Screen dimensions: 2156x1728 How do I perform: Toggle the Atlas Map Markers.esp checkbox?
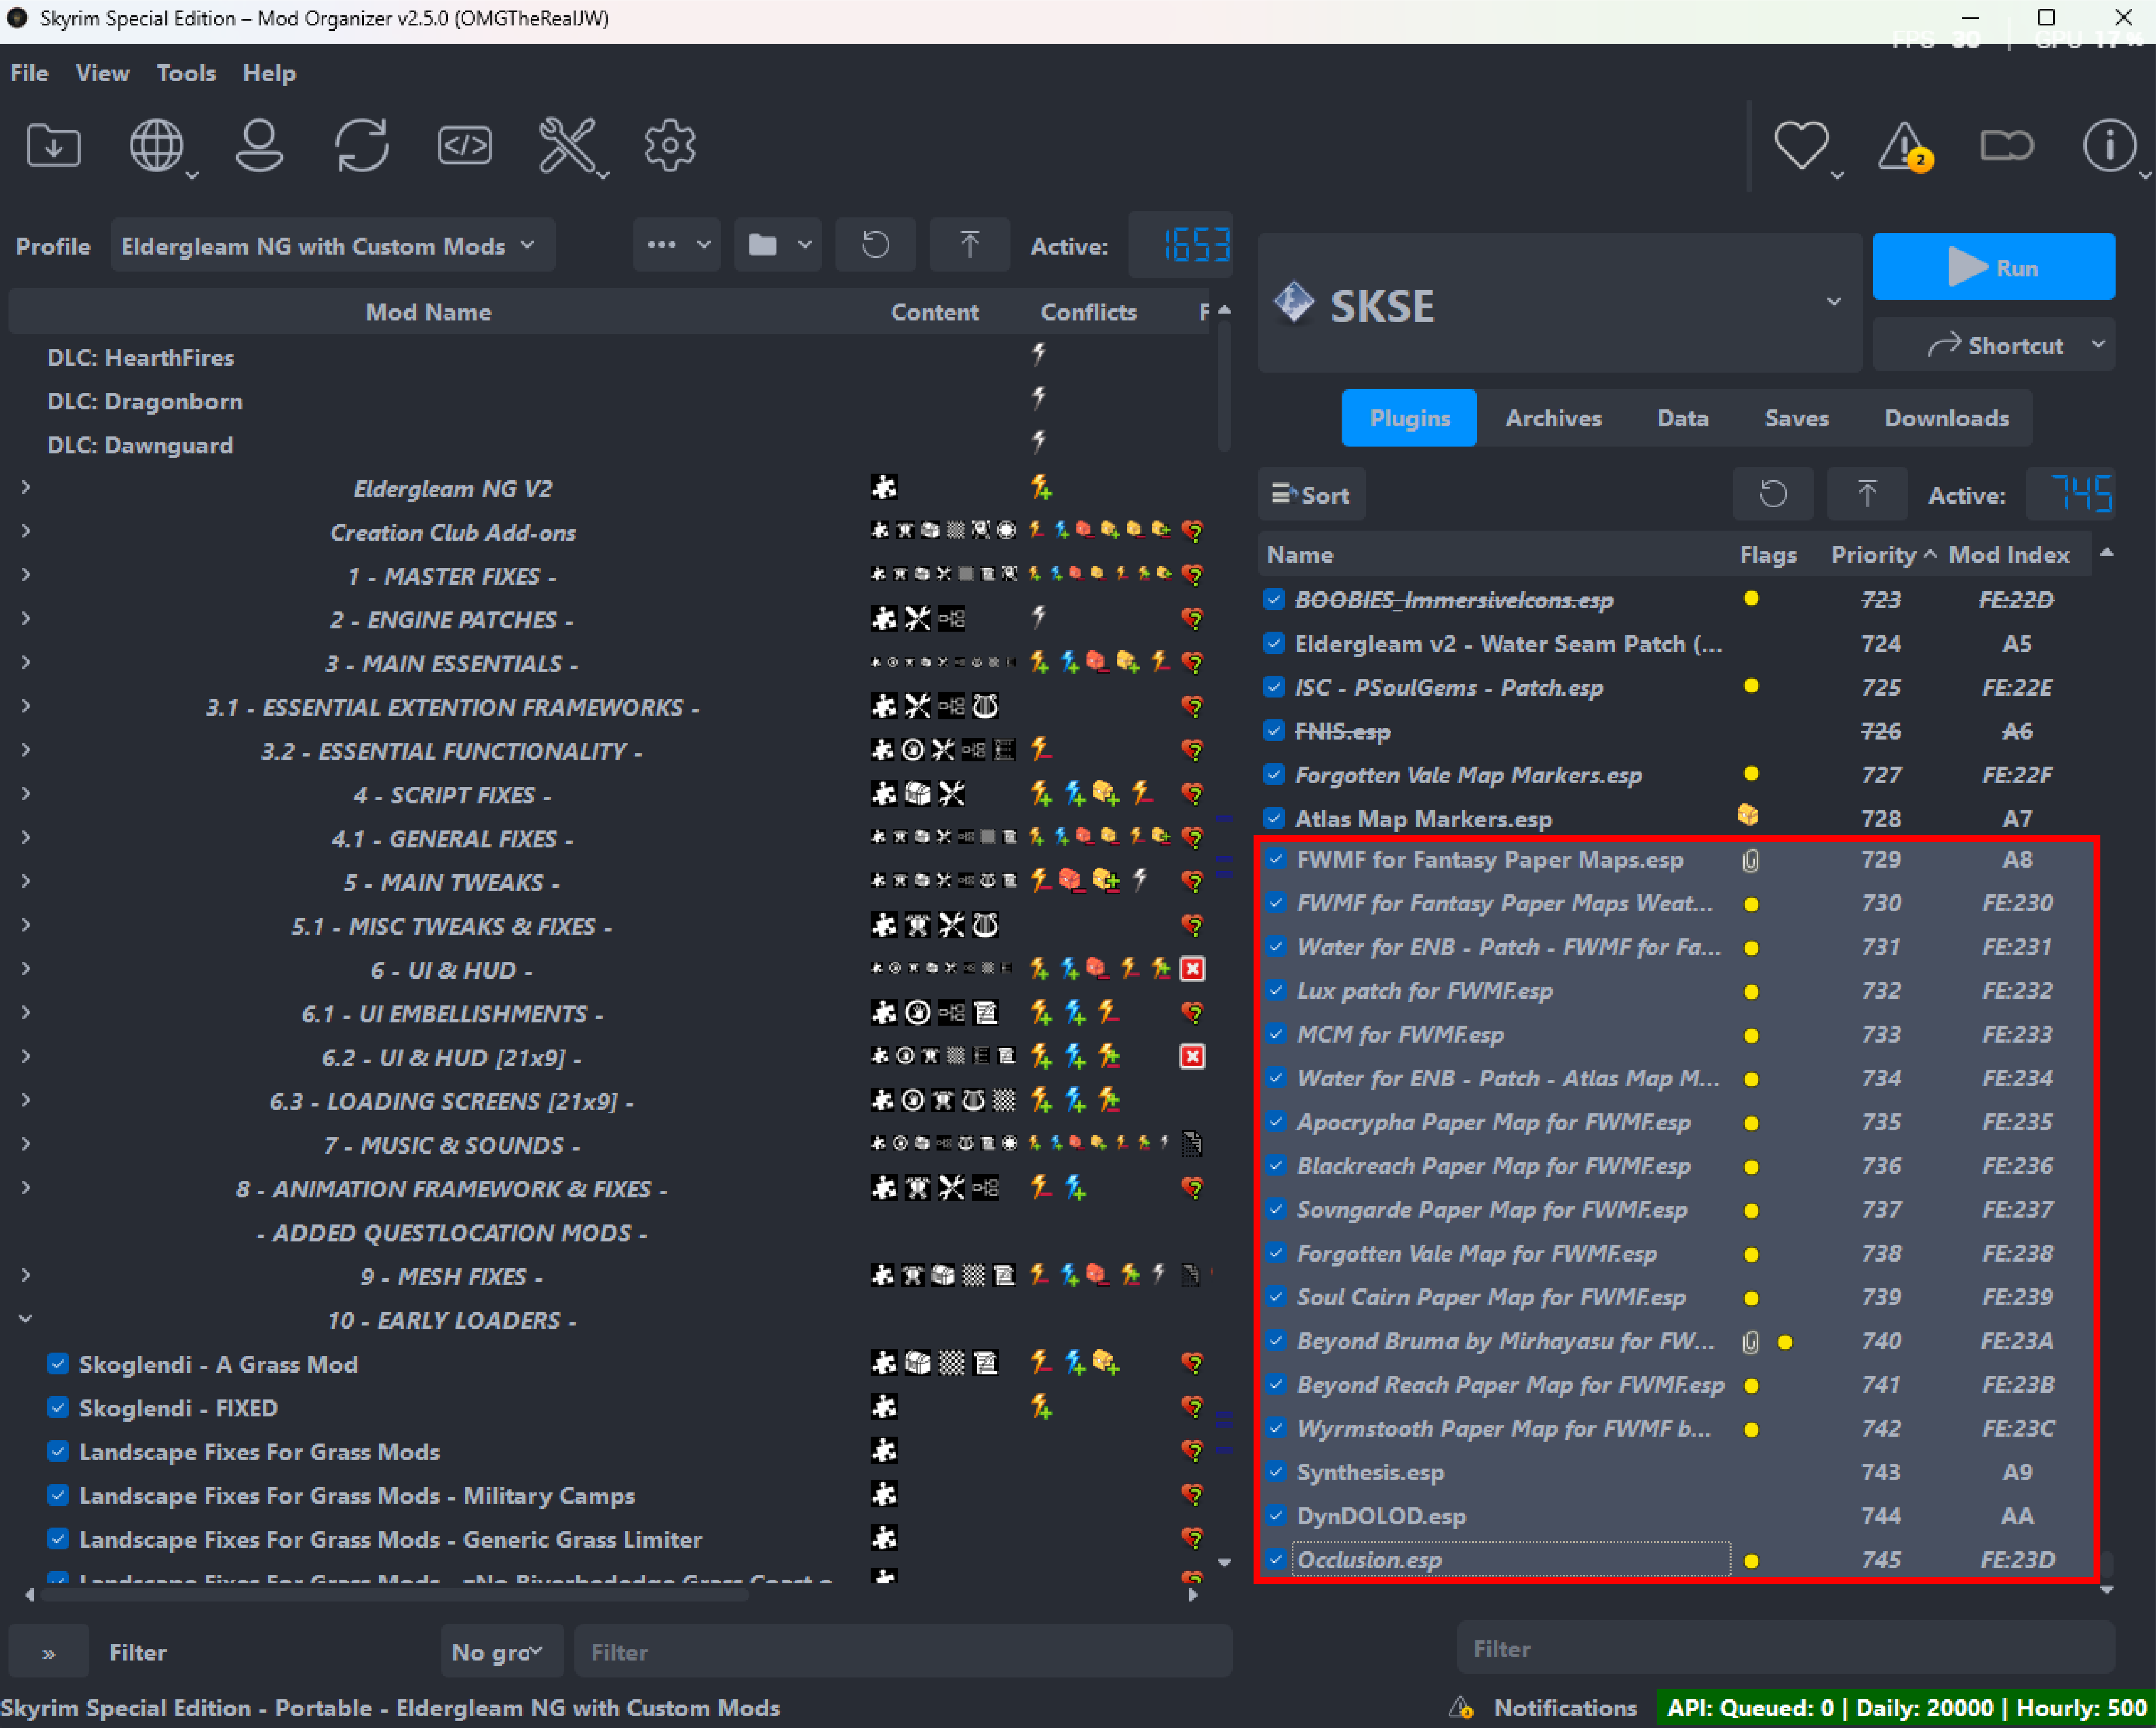coord(1274,818)
